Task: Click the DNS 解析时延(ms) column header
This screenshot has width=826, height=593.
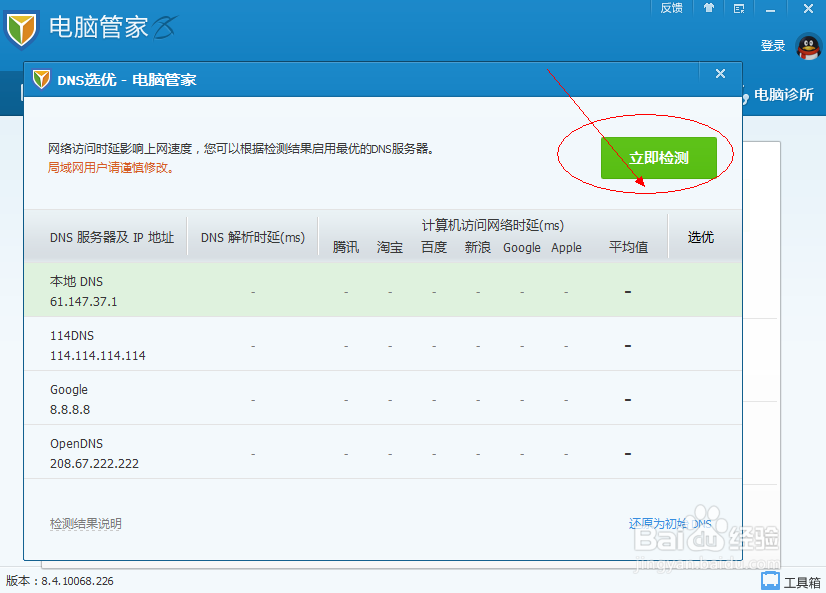Action: pyautogui.click(x=253, y=238)
